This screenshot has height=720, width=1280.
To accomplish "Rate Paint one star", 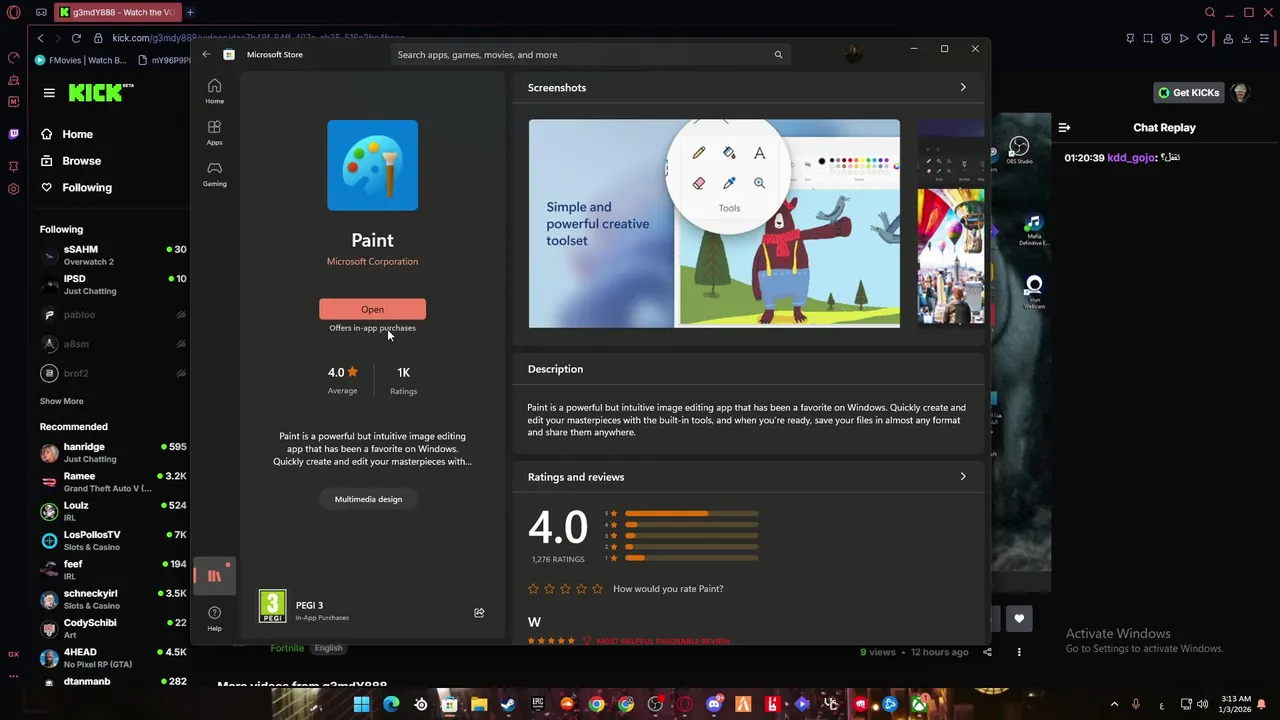I will (x=533, y=589).
